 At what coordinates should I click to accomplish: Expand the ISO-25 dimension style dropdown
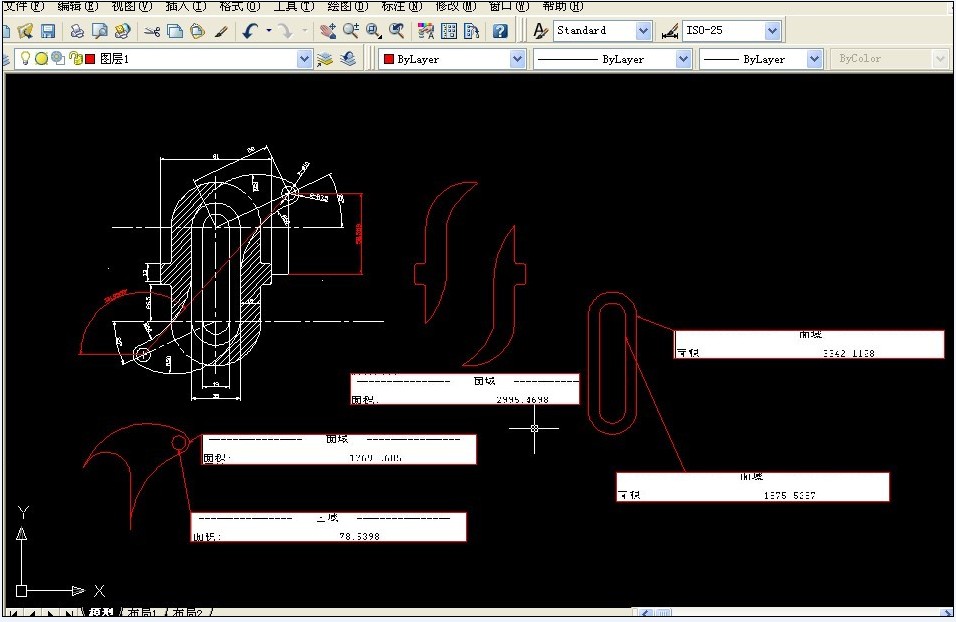point(772,30)
